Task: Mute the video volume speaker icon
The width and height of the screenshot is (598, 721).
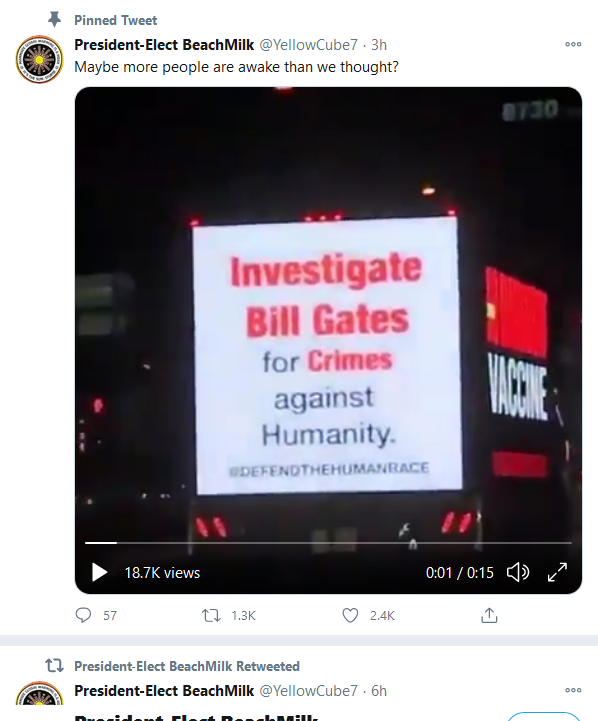Action: point(518,572)
